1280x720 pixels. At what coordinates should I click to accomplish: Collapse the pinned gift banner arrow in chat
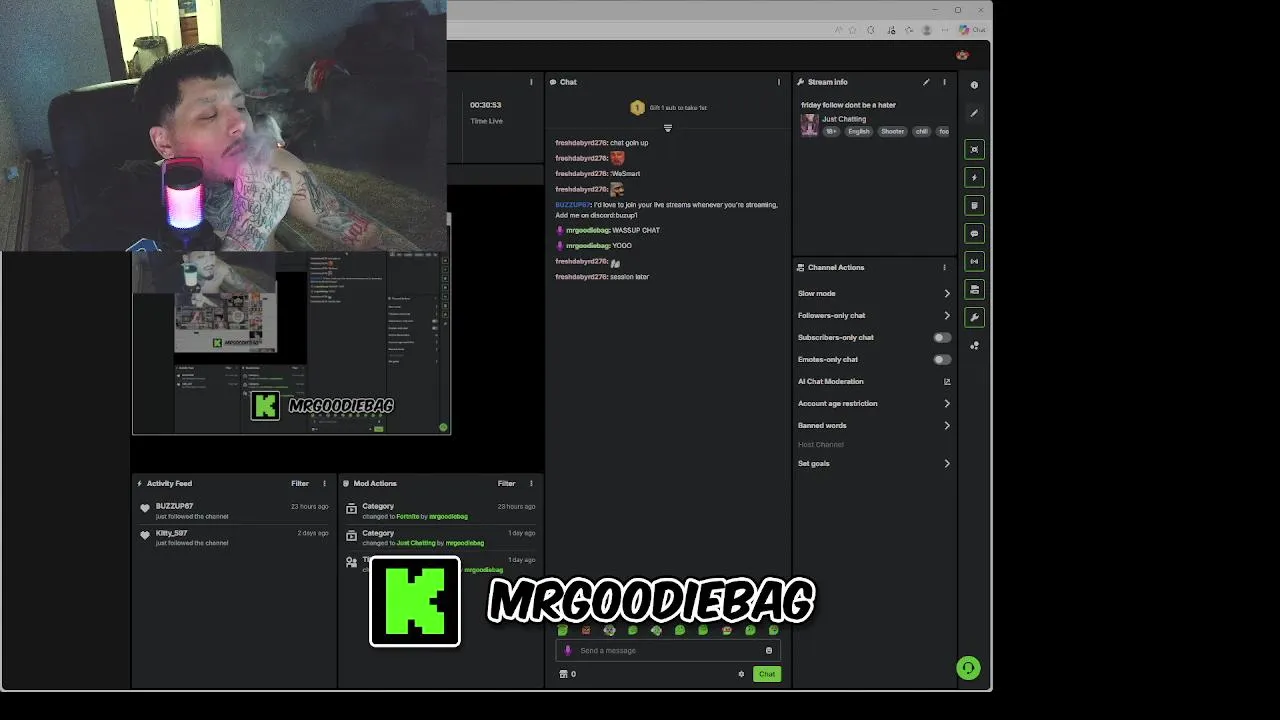(668, 128)
